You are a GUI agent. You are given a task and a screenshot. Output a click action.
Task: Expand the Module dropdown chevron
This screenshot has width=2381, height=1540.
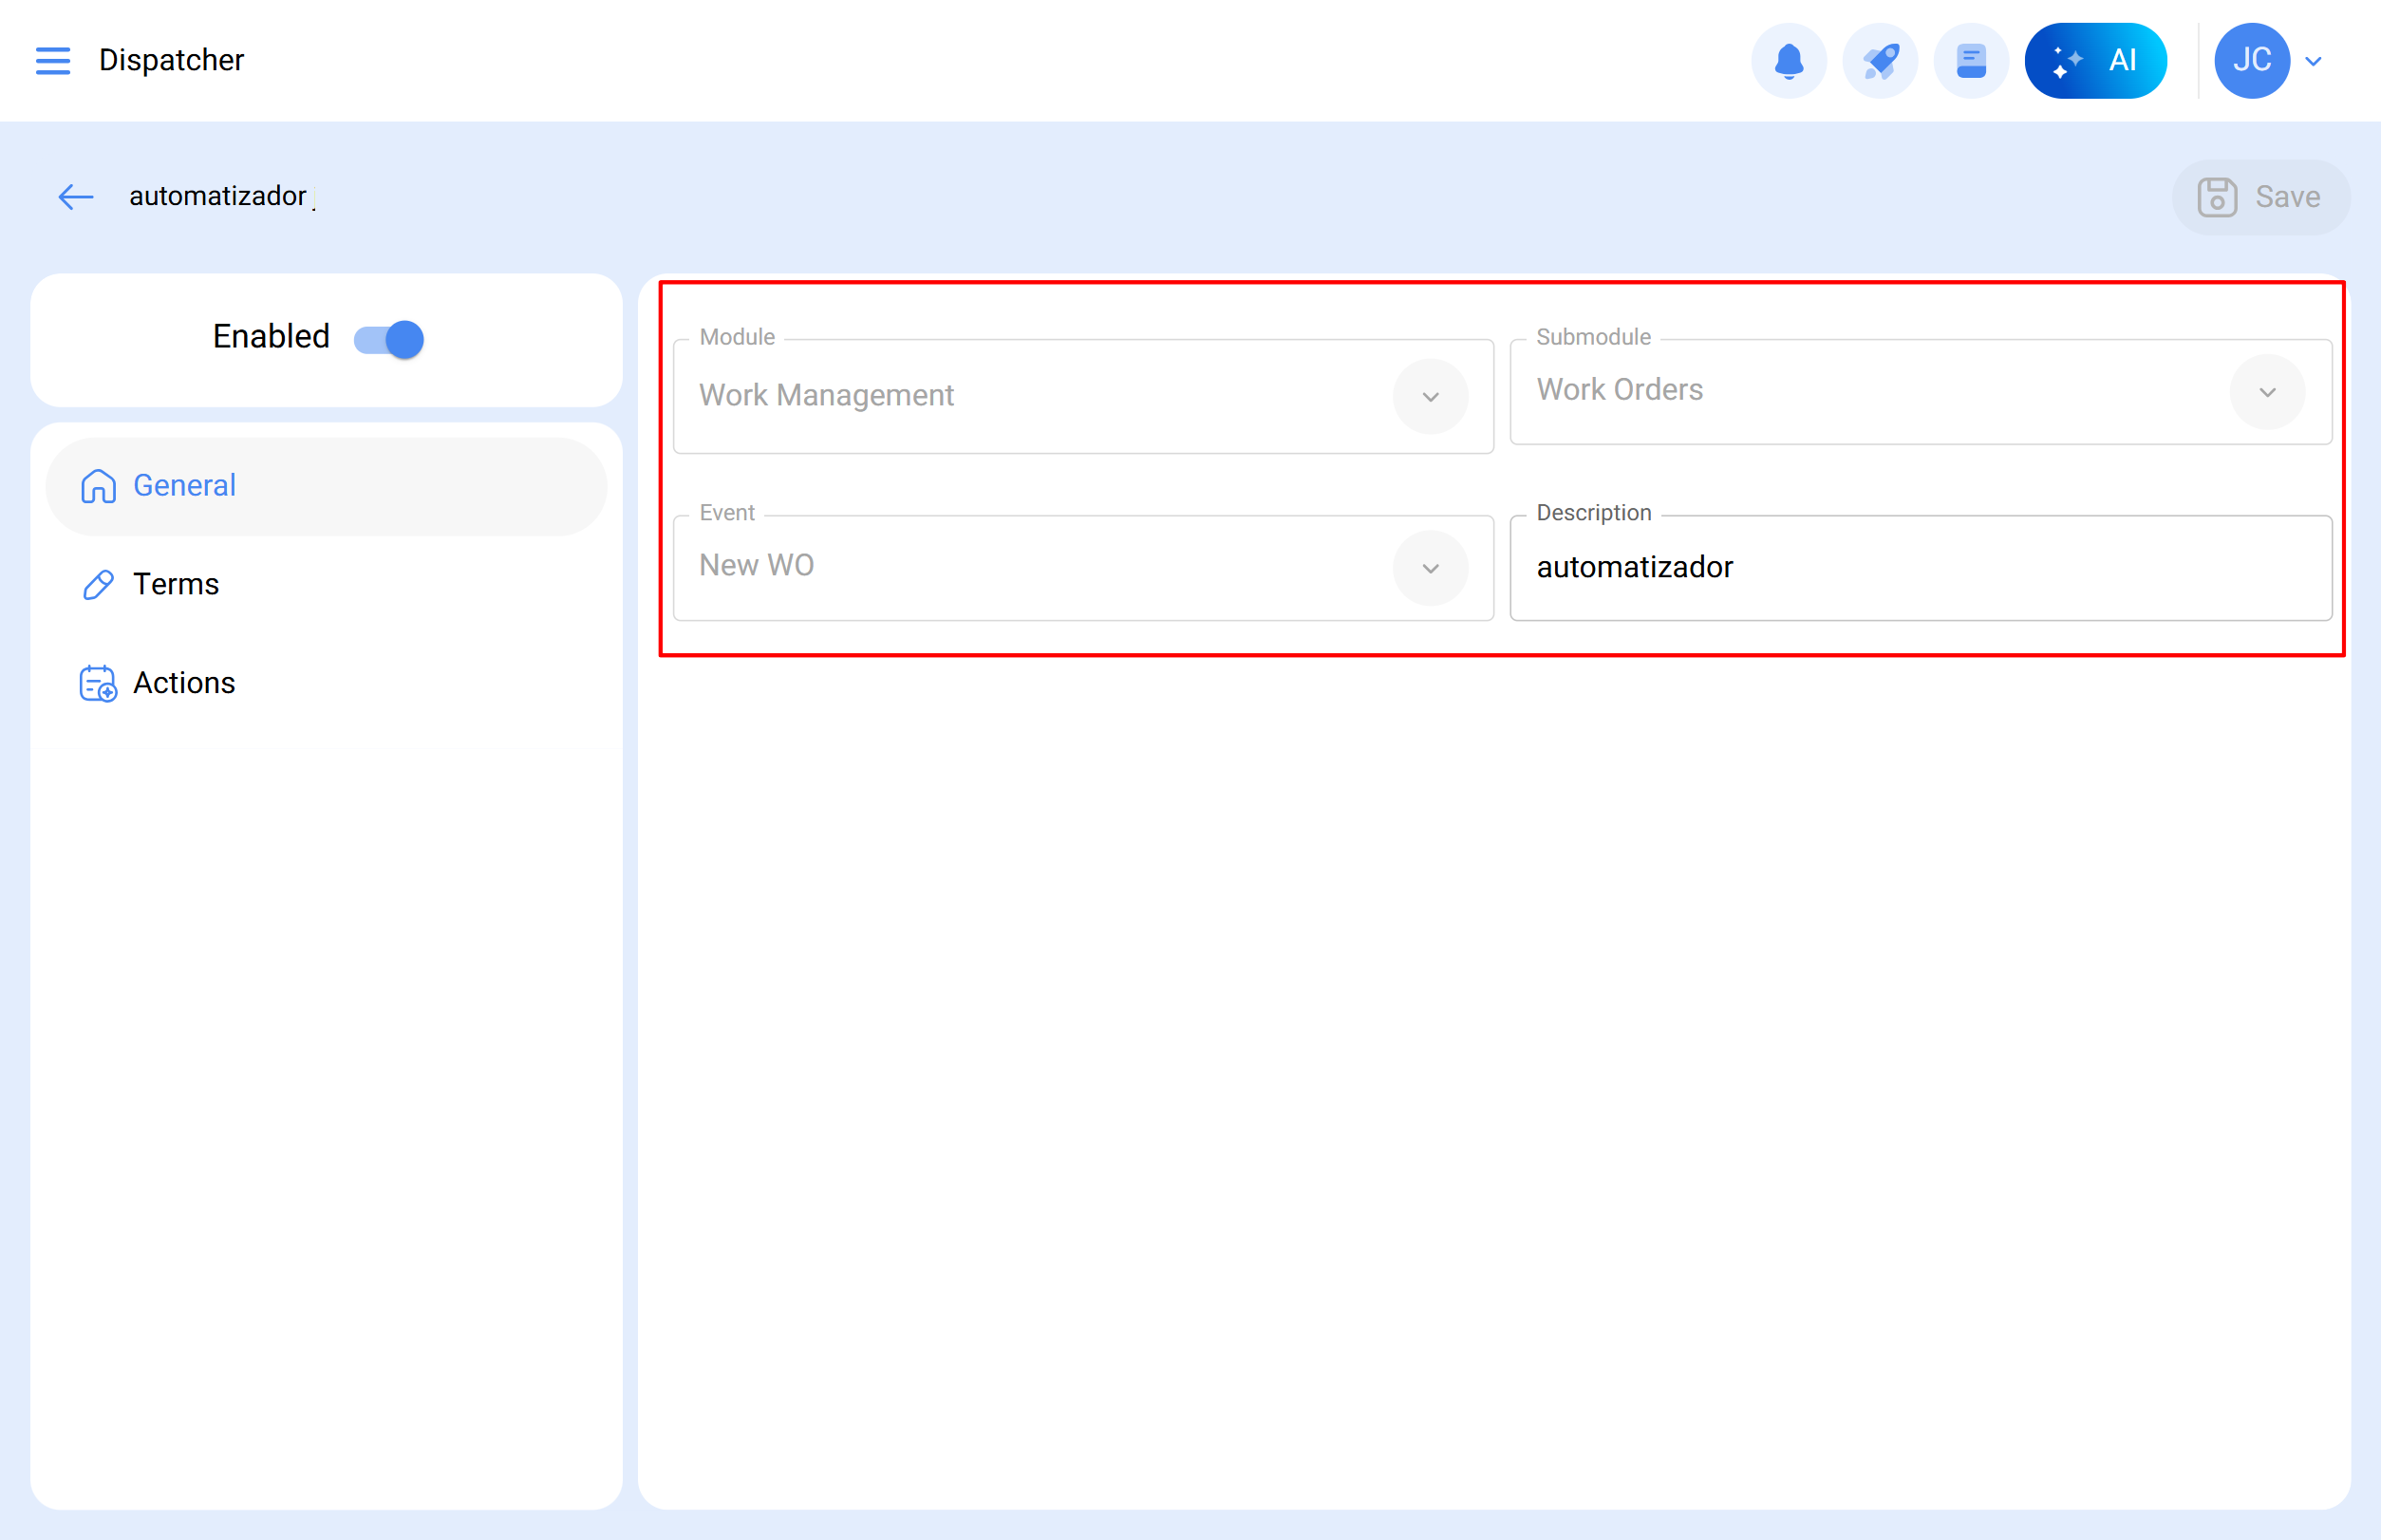(1430, 397)
